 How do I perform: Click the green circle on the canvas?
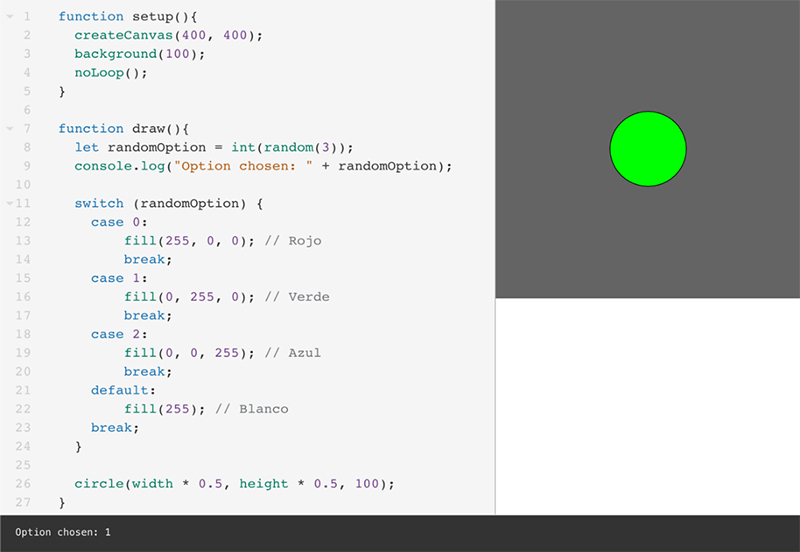pos(648,149)
